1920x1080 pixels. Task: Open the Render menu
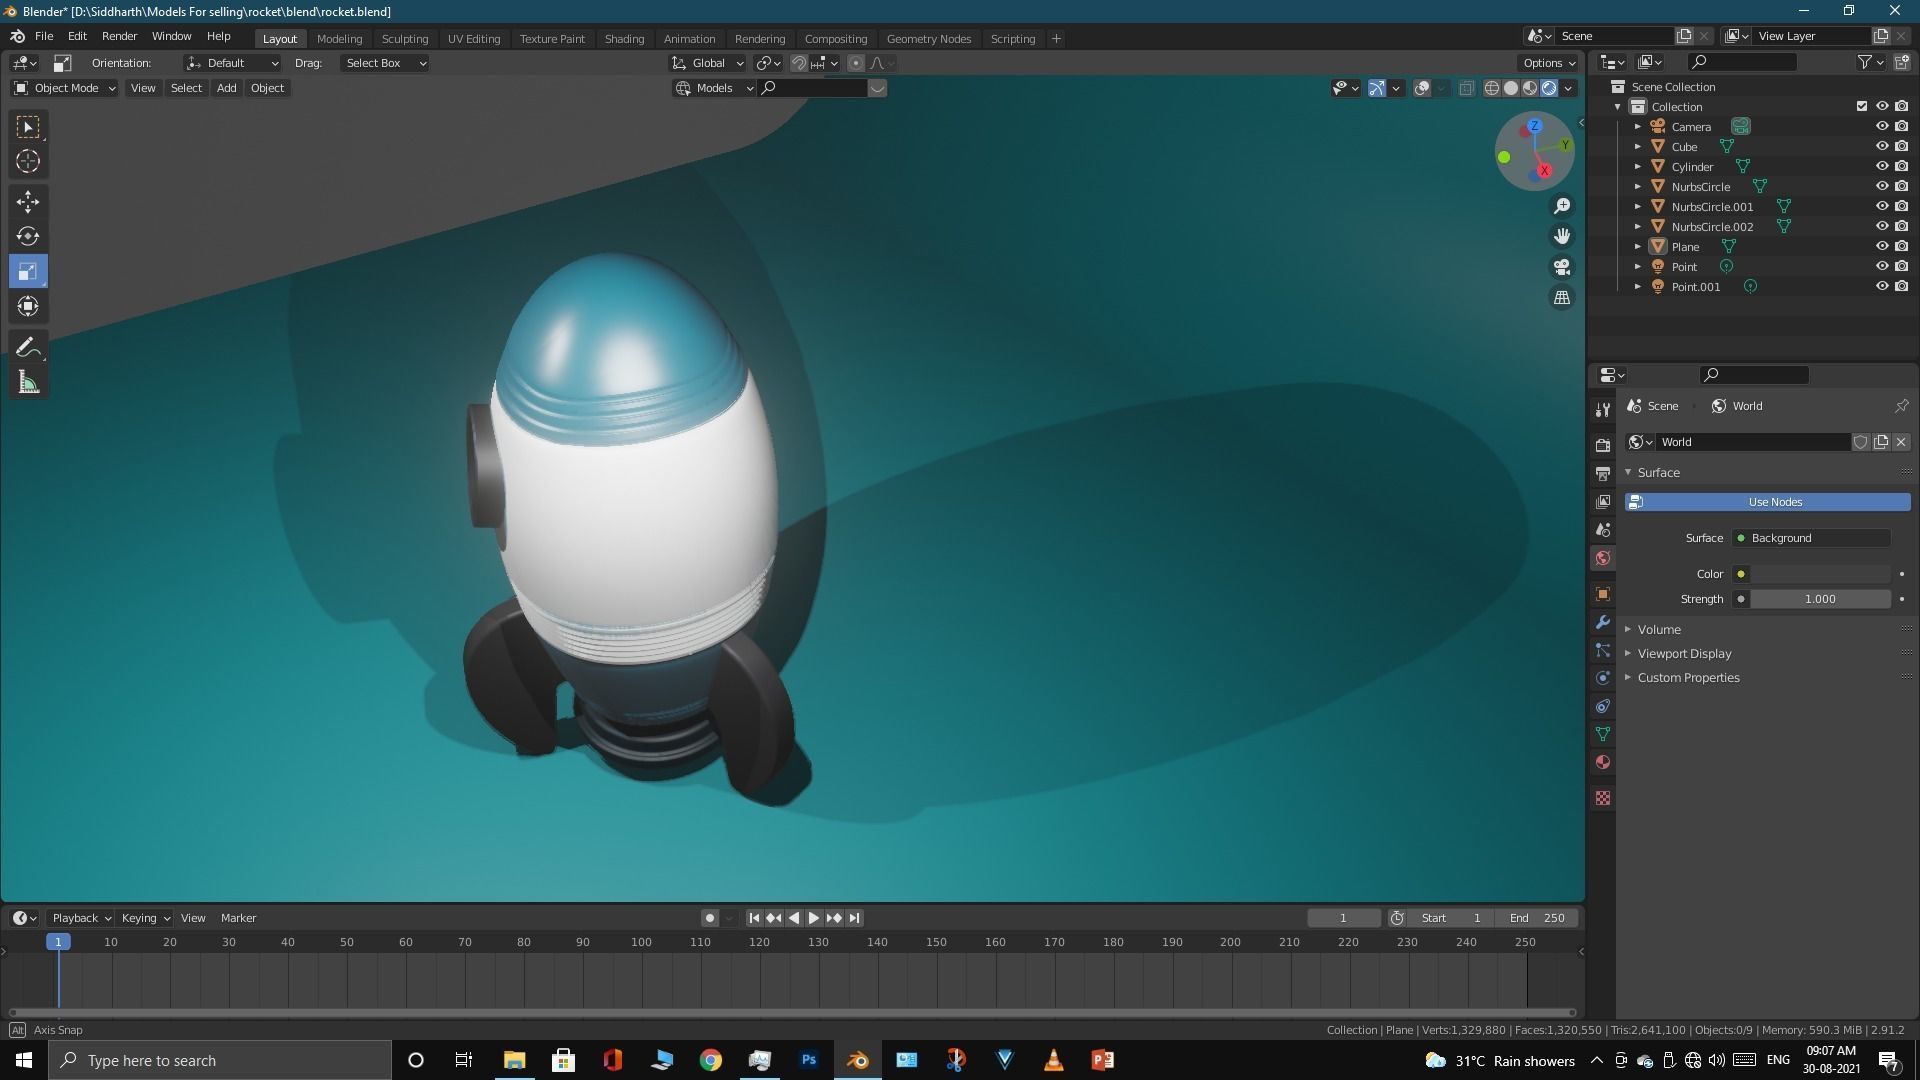[x=119, y=36]
